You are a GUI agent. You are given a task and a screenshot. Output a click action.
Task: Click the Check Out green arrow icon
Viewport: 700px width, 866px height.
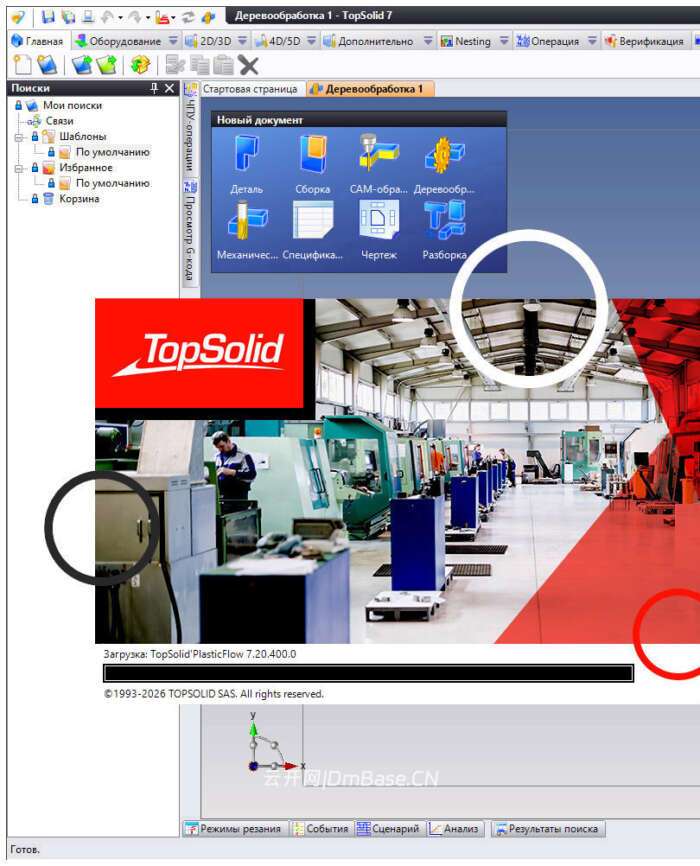[x=107, y=65]
